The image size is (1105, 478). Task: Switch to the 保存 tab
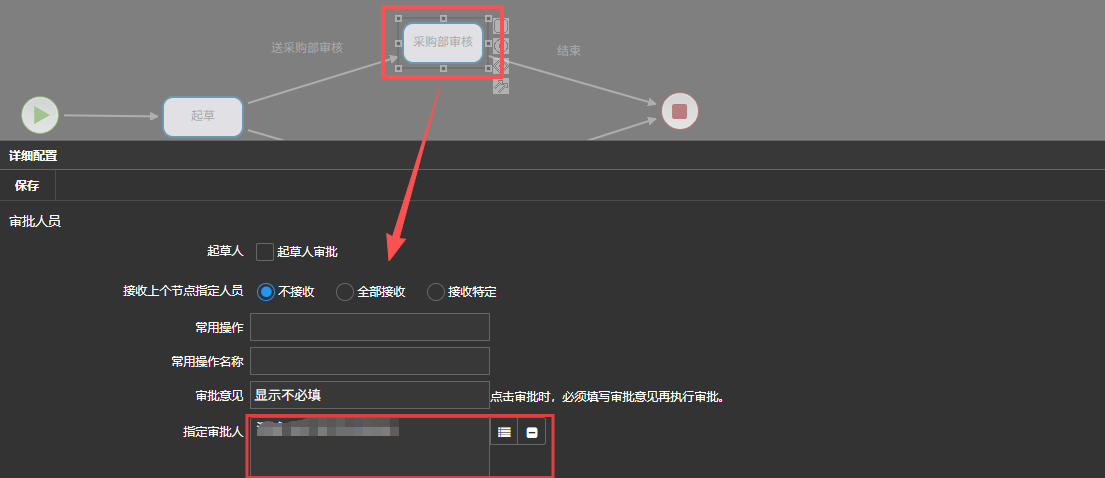pos(27,186)
